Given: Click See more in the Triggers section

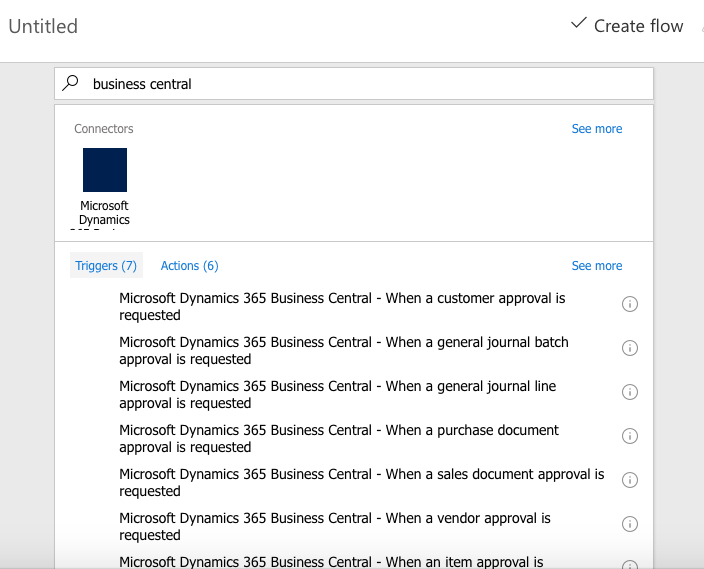Looking at the screenshot, I should [x=596, y=266].
